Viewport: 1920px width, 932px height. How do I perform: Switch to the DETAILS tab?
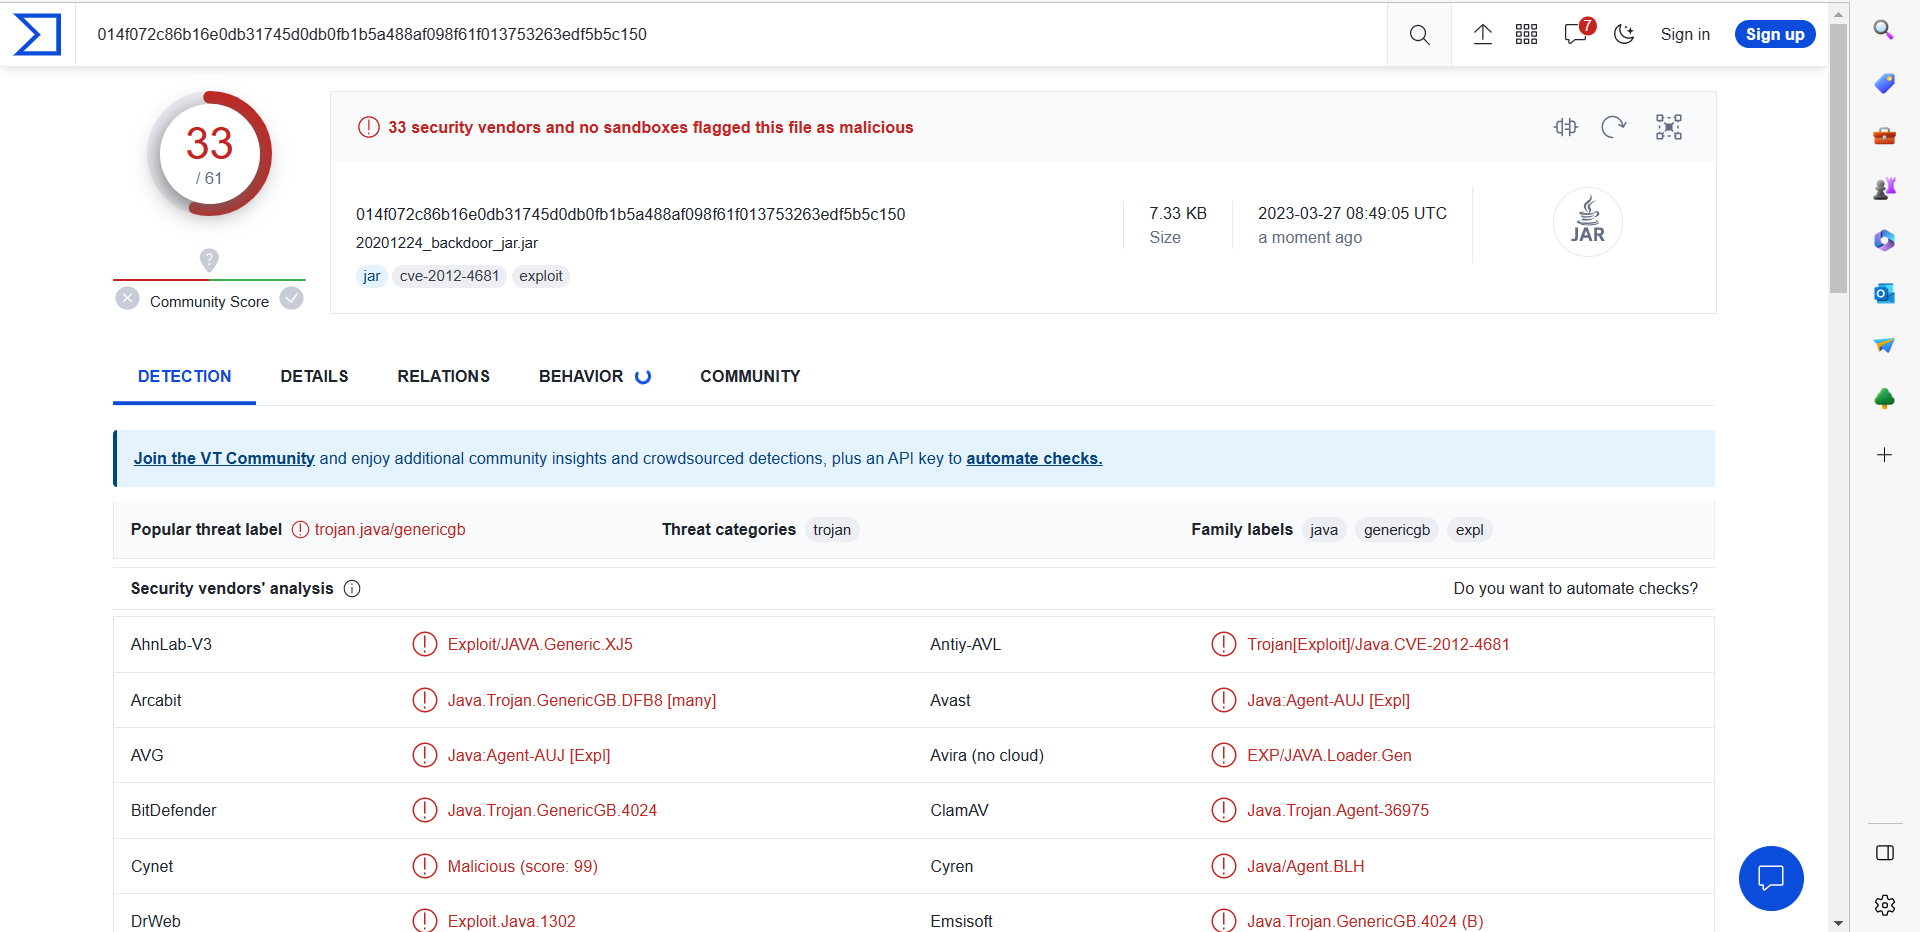[x=314, y=376]
